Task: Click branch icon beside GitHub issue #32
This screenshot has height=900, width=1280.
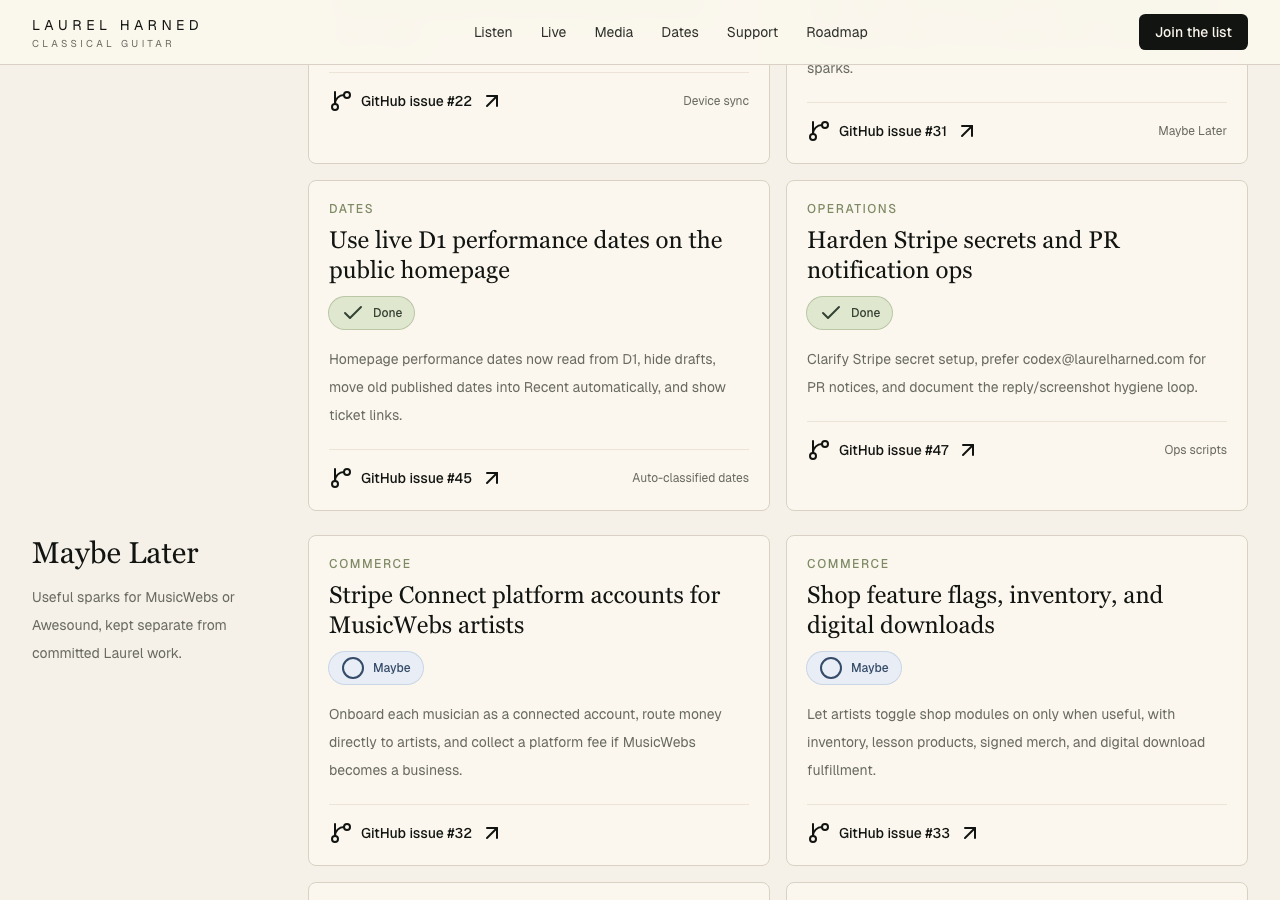Action: pyautogui.click(x=340, y=833)
